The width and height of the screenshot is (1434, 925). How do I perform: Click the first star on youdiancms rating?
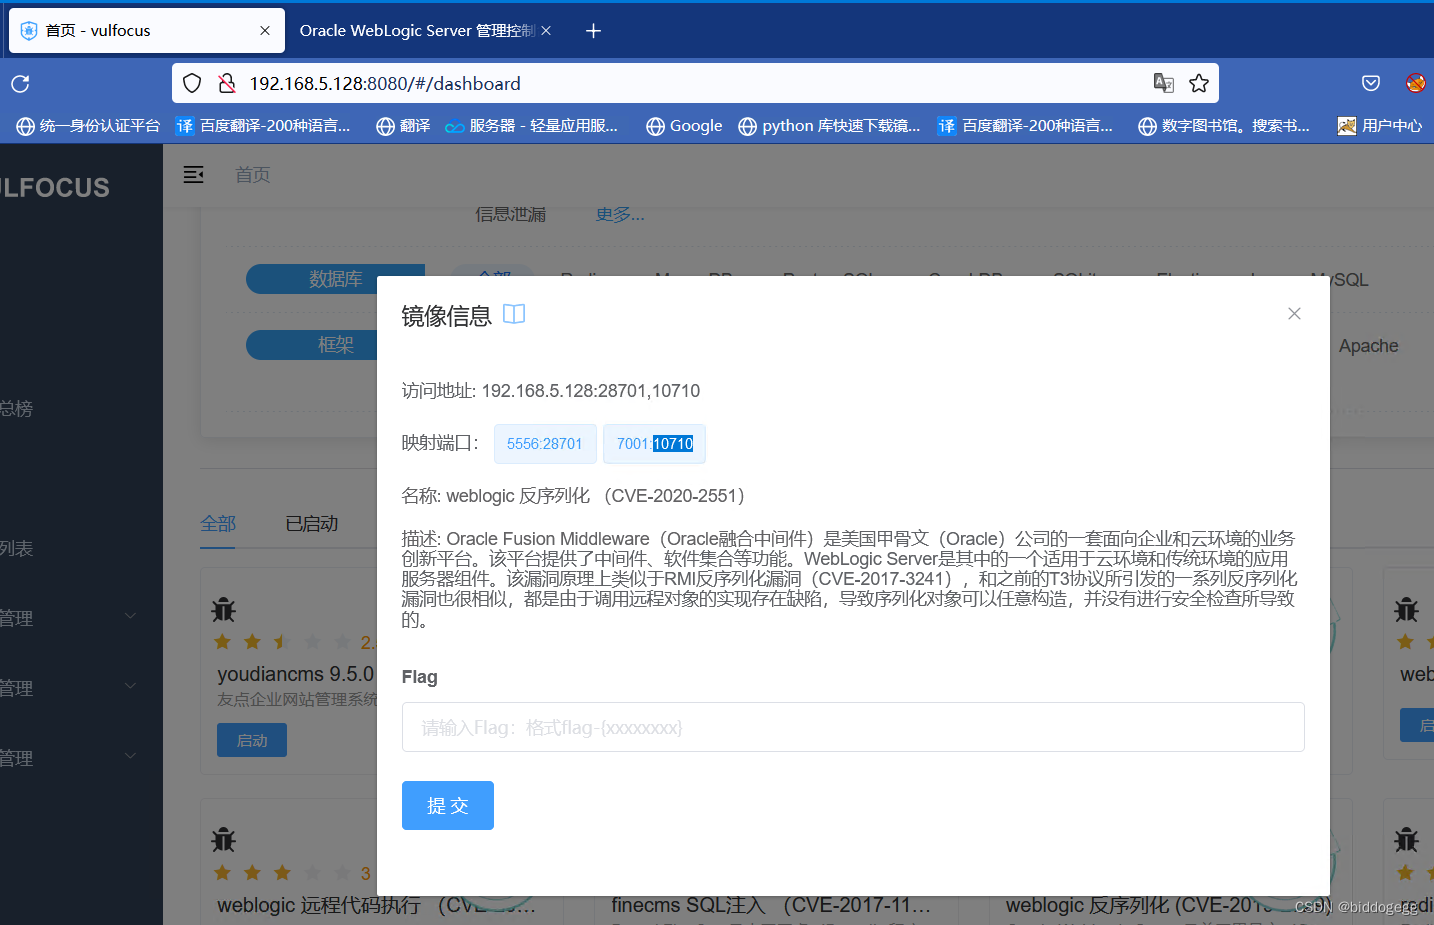223,641
